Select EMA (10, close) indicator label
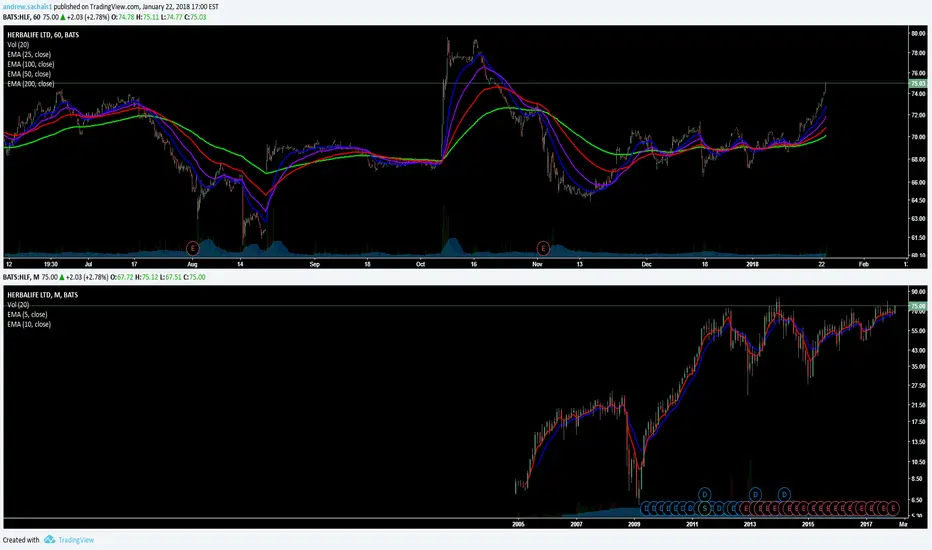This screenshot has height=550, width=932. point(29,325)
